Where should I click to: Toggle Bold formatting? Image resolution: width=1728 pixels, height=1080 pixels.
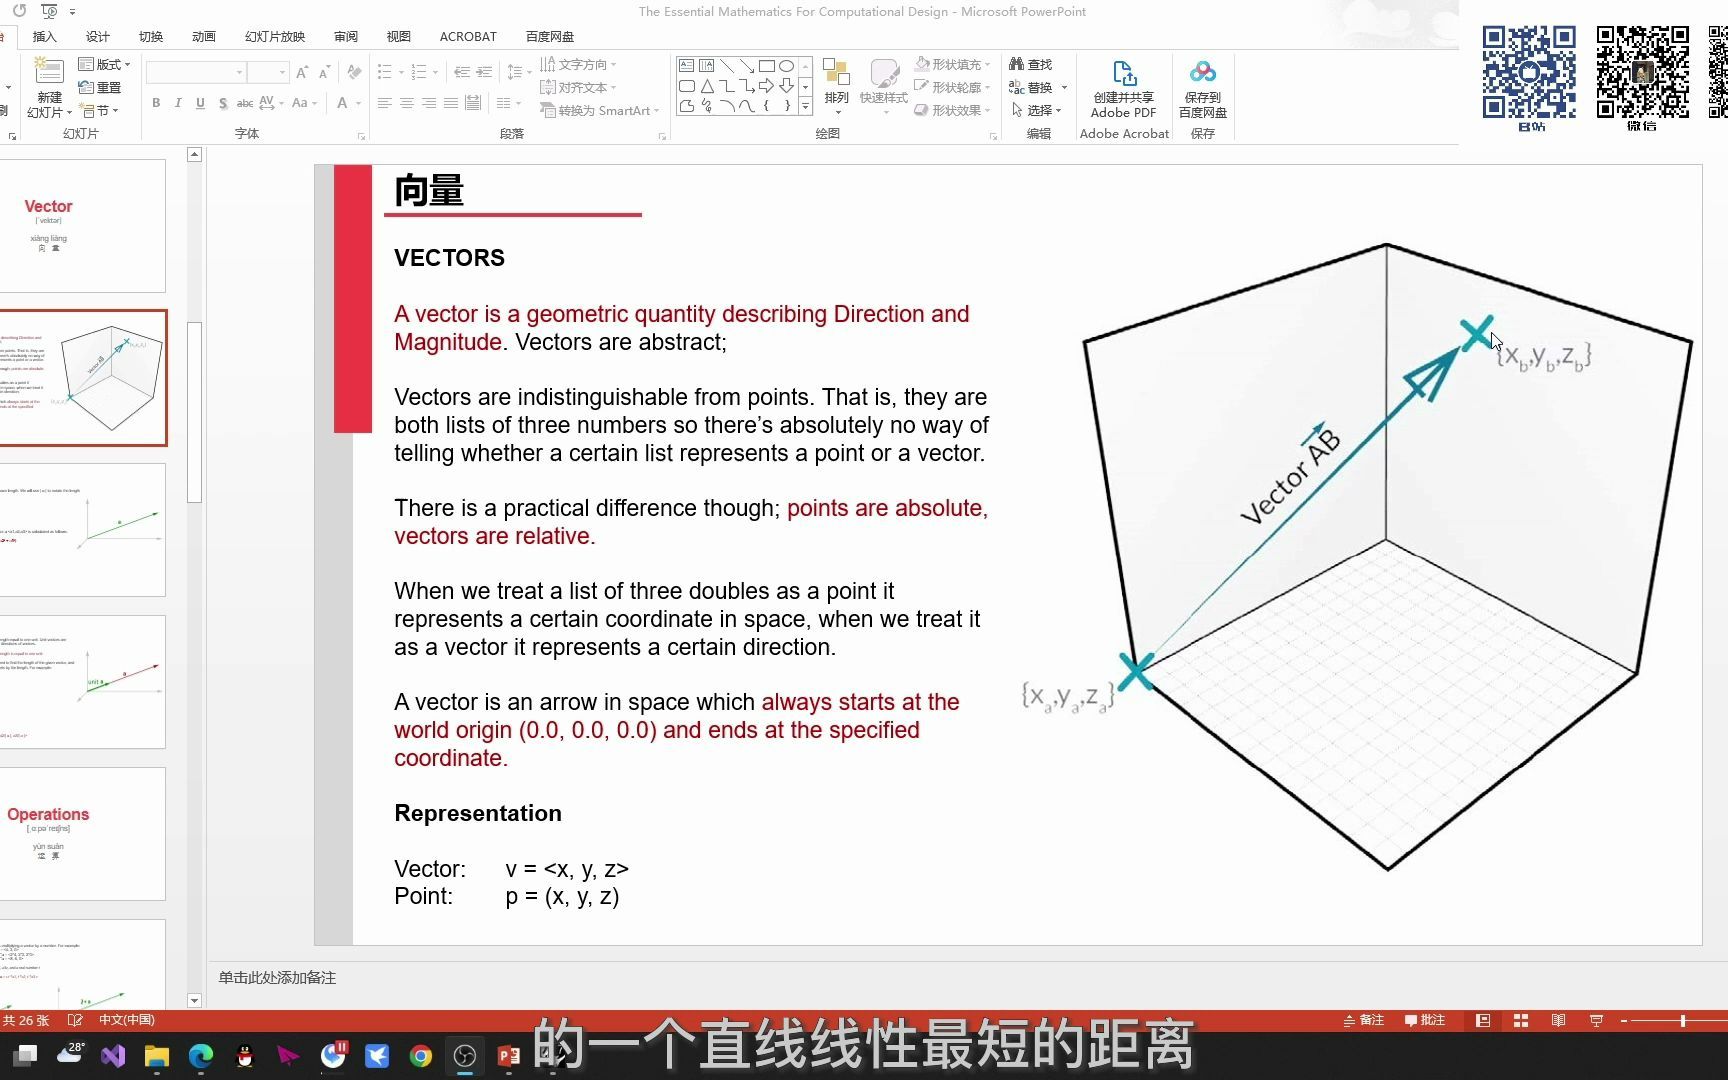(x=156, y=103)
